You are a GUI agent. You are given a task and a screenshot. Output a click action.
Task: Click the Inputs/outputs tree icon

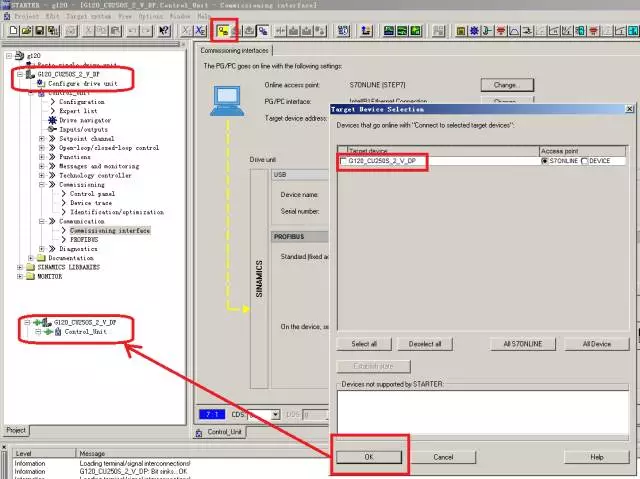[53, 129]
